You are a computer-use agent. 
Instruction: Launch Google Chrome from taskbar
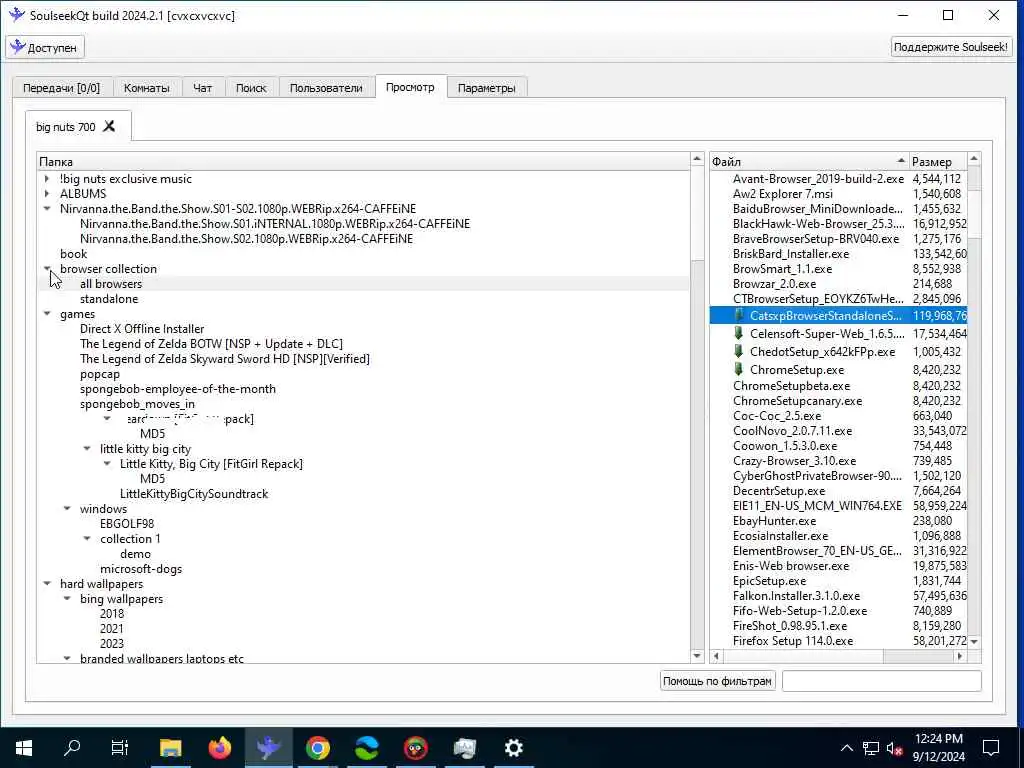point(317,748)
